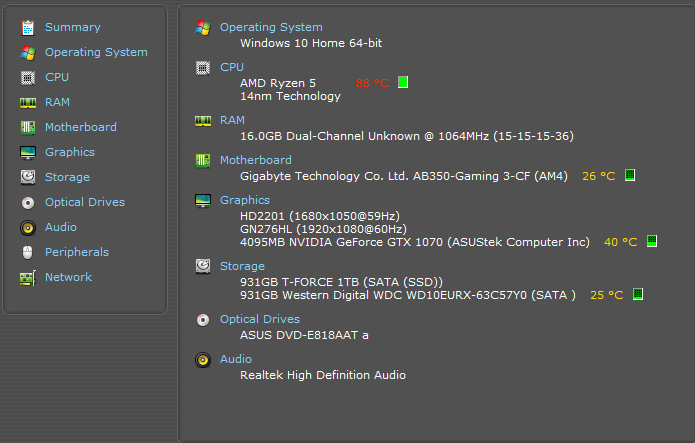695x443 pixels.
Task: Click the NVIDIA GeForce GTX 1070 line
Action: click(x=415, y=242)
